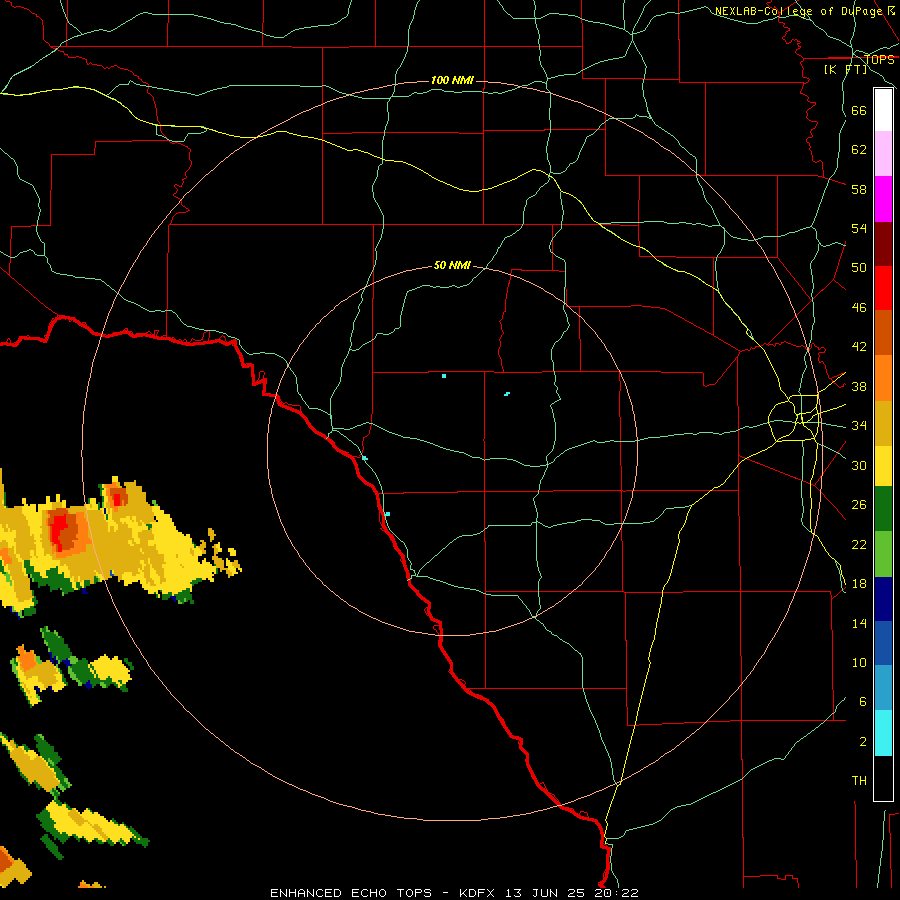Viewport: 900px width, 900px height.
Task: Click the orange 38-42 kft legend swatch
Action: click(x=883, y=378)
